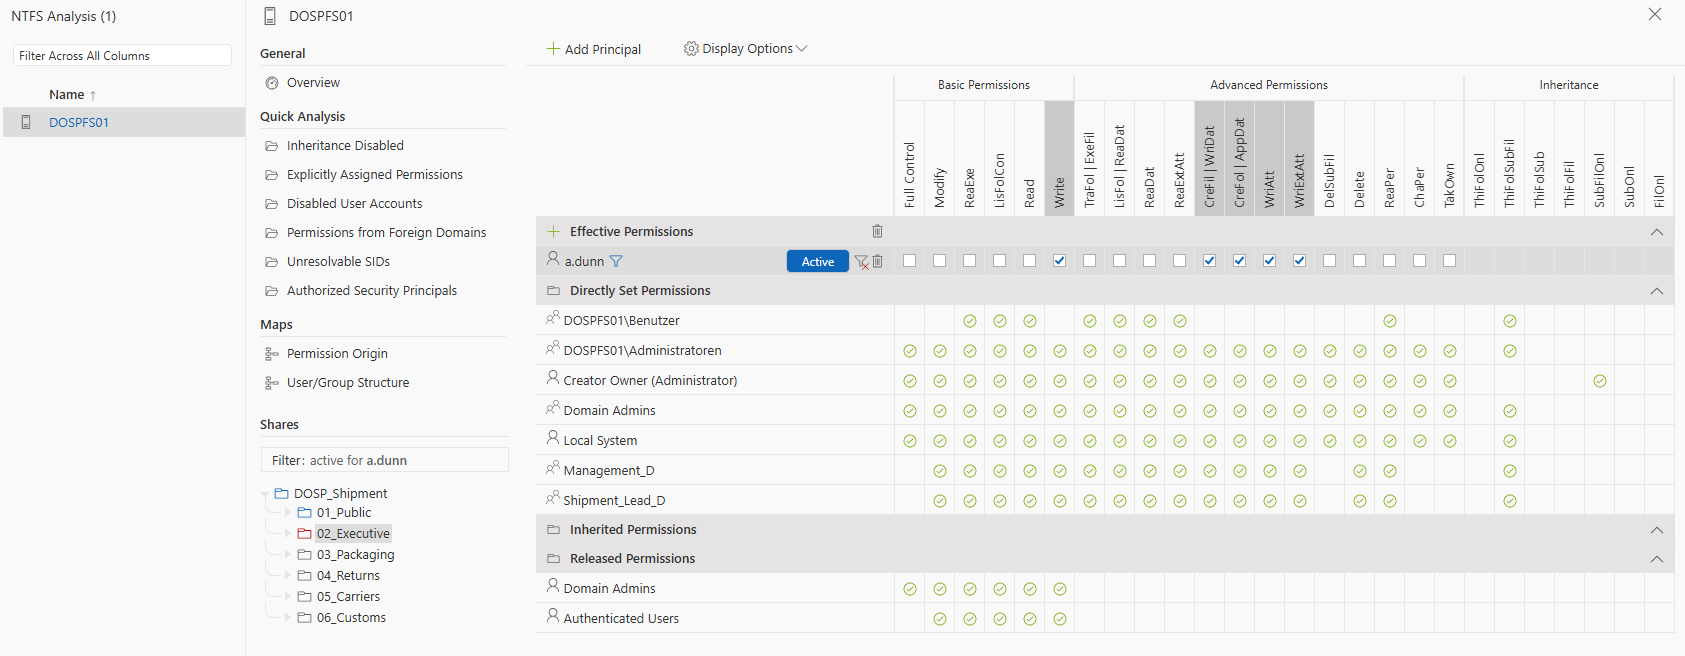Click the trash icon on a.dunn row
This screenshot has width=1685, height=656.
point(877,261)
